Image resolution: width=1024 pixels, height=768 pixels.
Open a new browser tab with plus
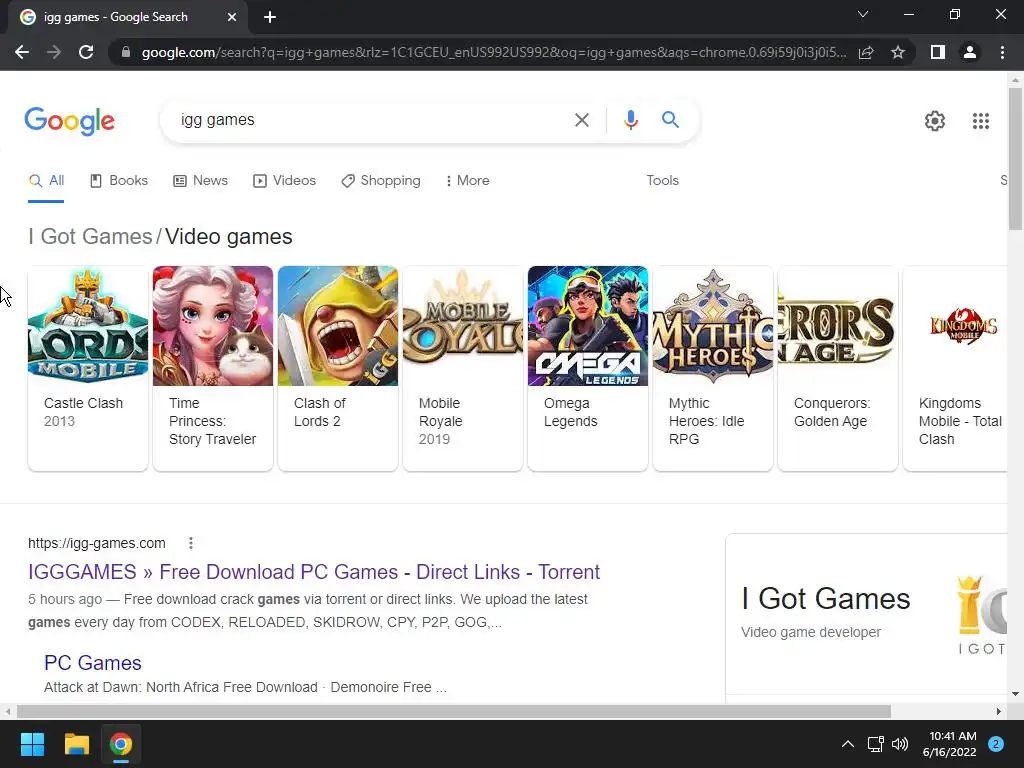coord(270,17)
